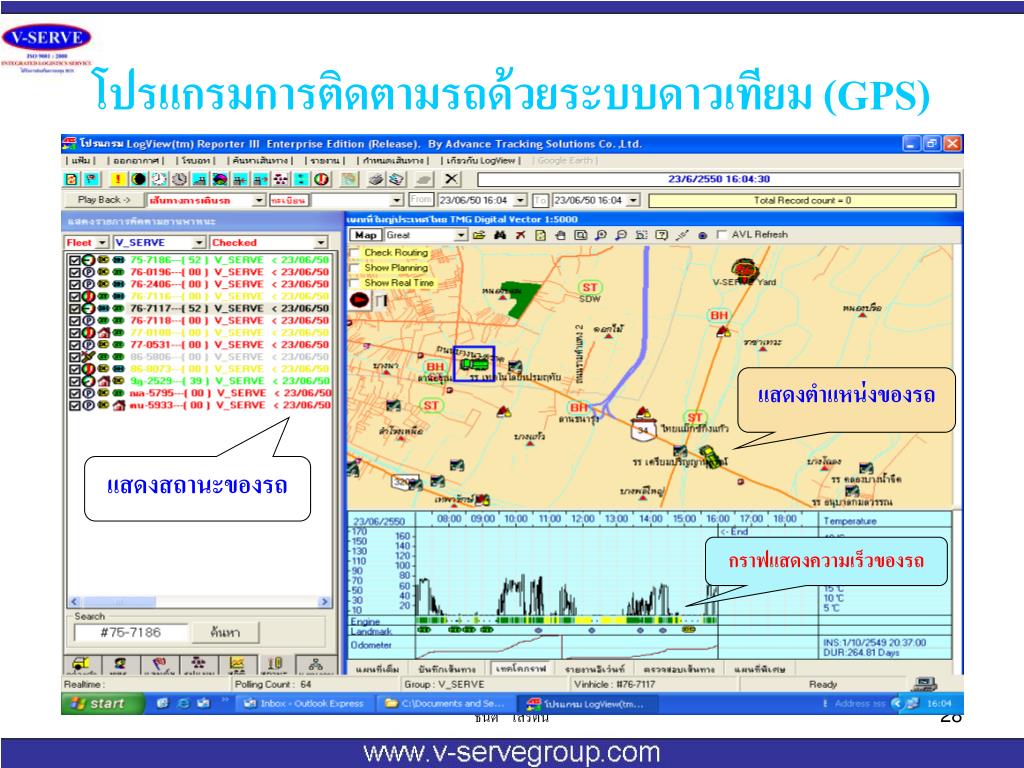Open the From date dropdown
This screenshot has width=1024, height=768.
tap(520, 200)
